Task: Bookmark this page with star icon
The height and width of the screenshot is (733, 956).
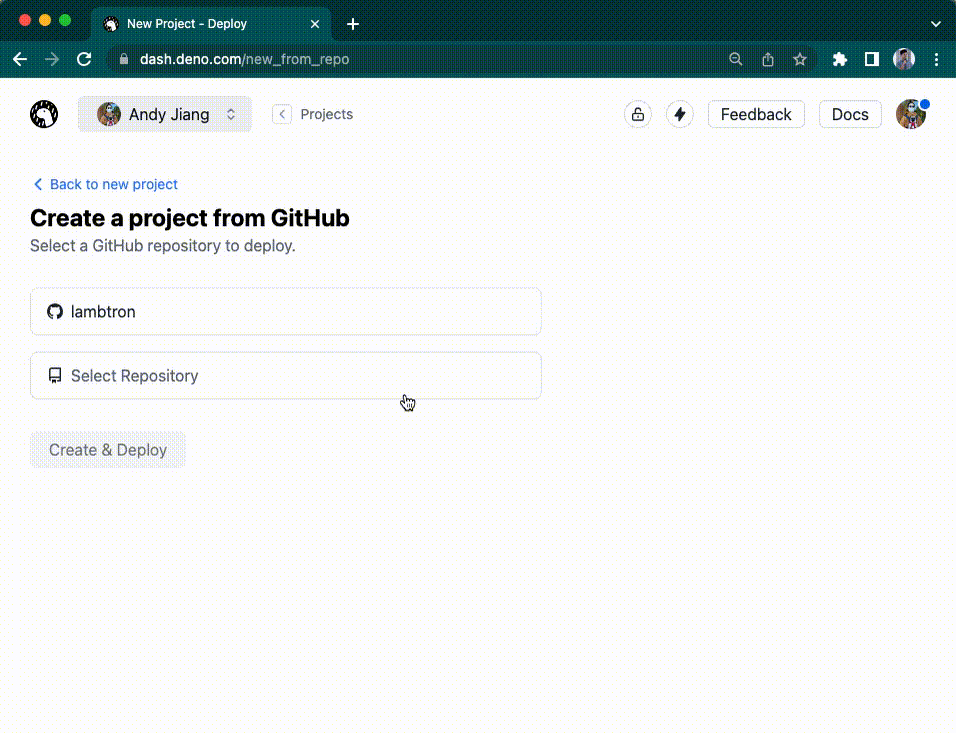Action: pyautogui.click(x=800, y=59)
